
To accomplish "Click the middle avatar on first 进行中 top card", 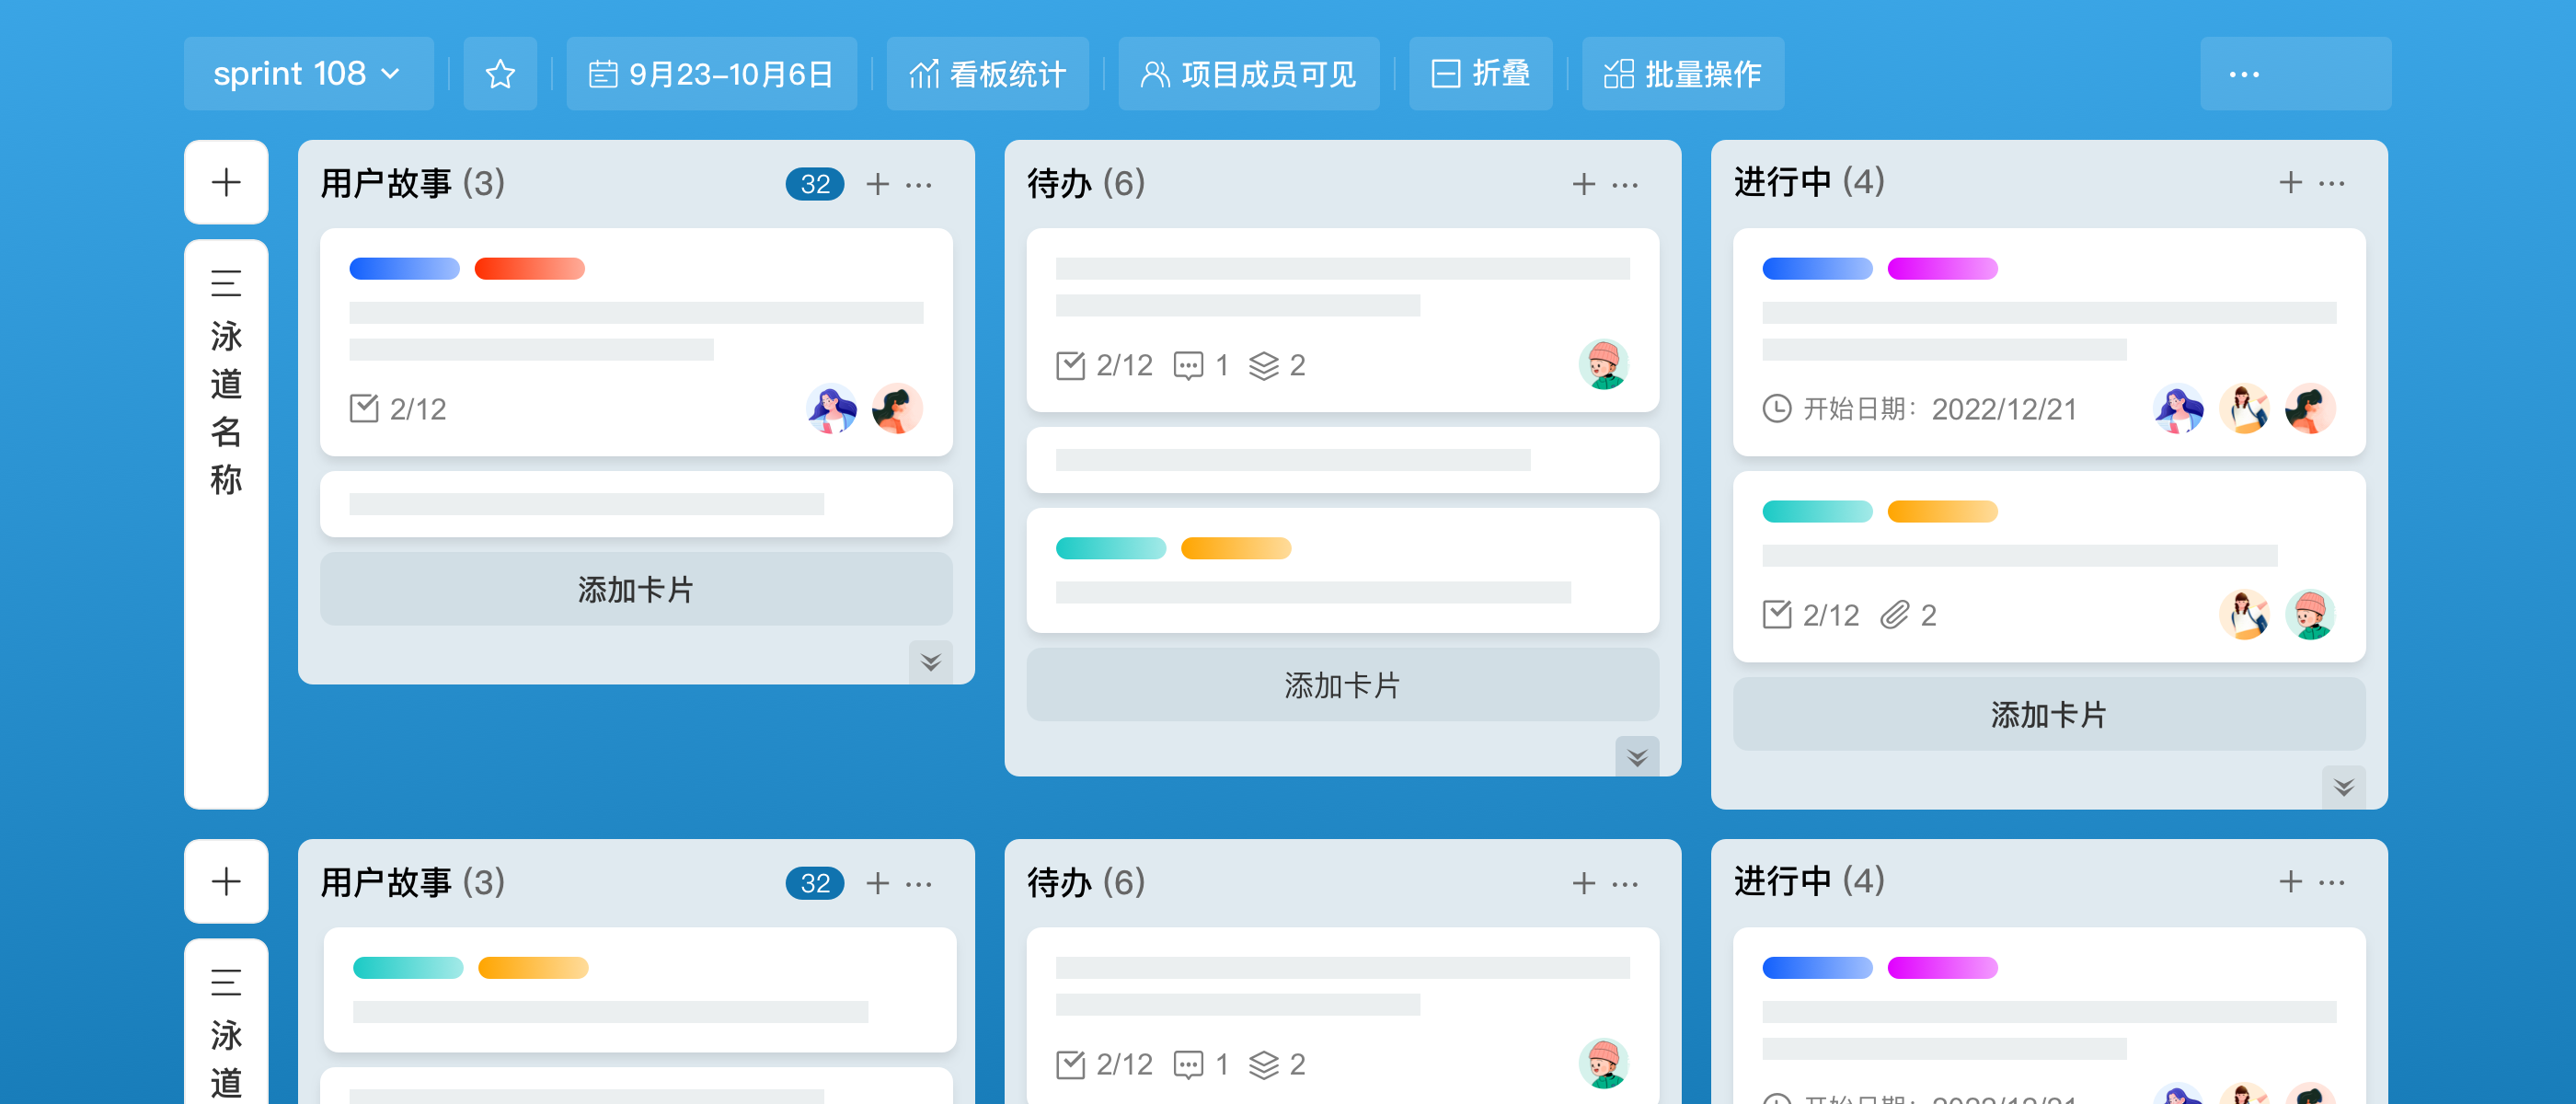I will (x=2244, y=408).
